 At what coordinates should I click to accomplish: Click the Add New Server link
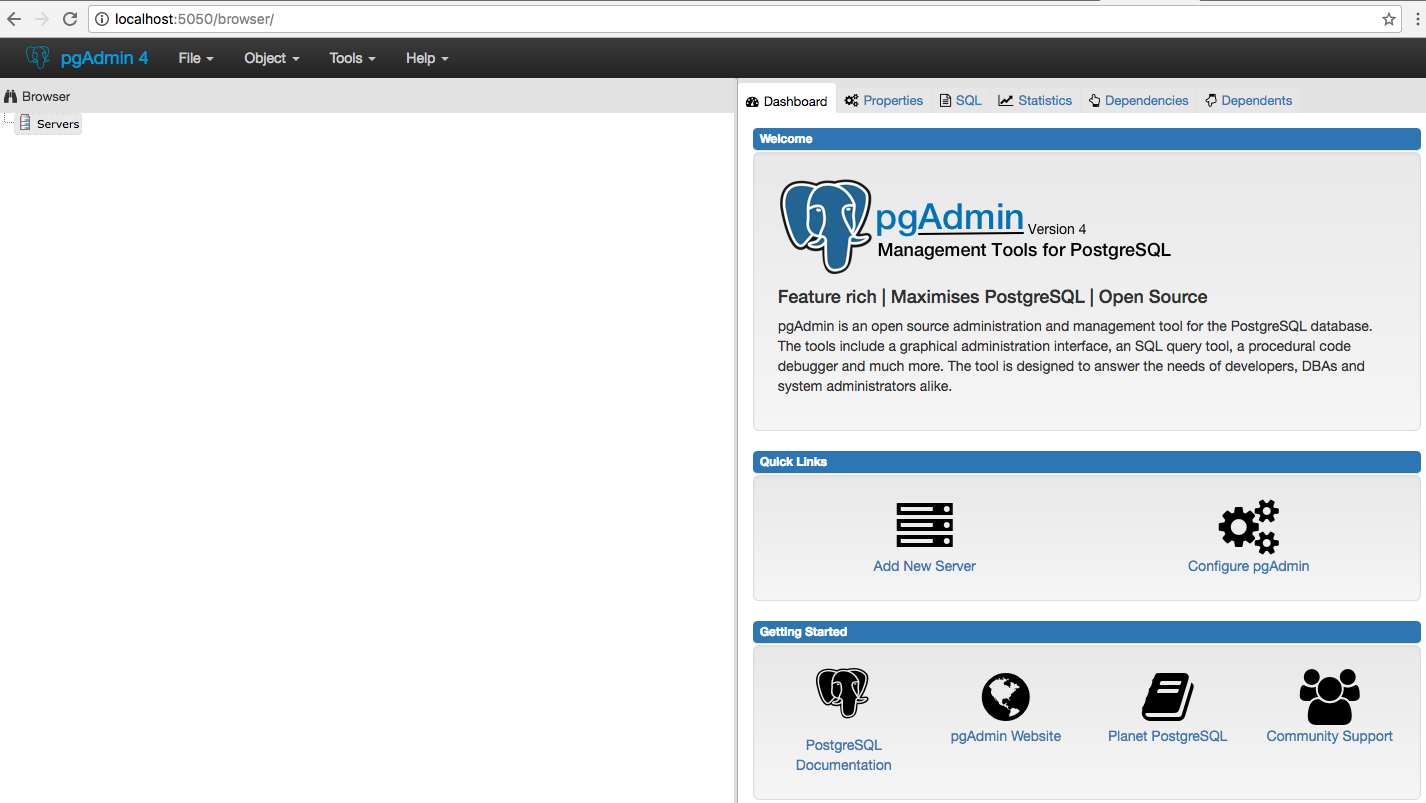click(924, 566)
